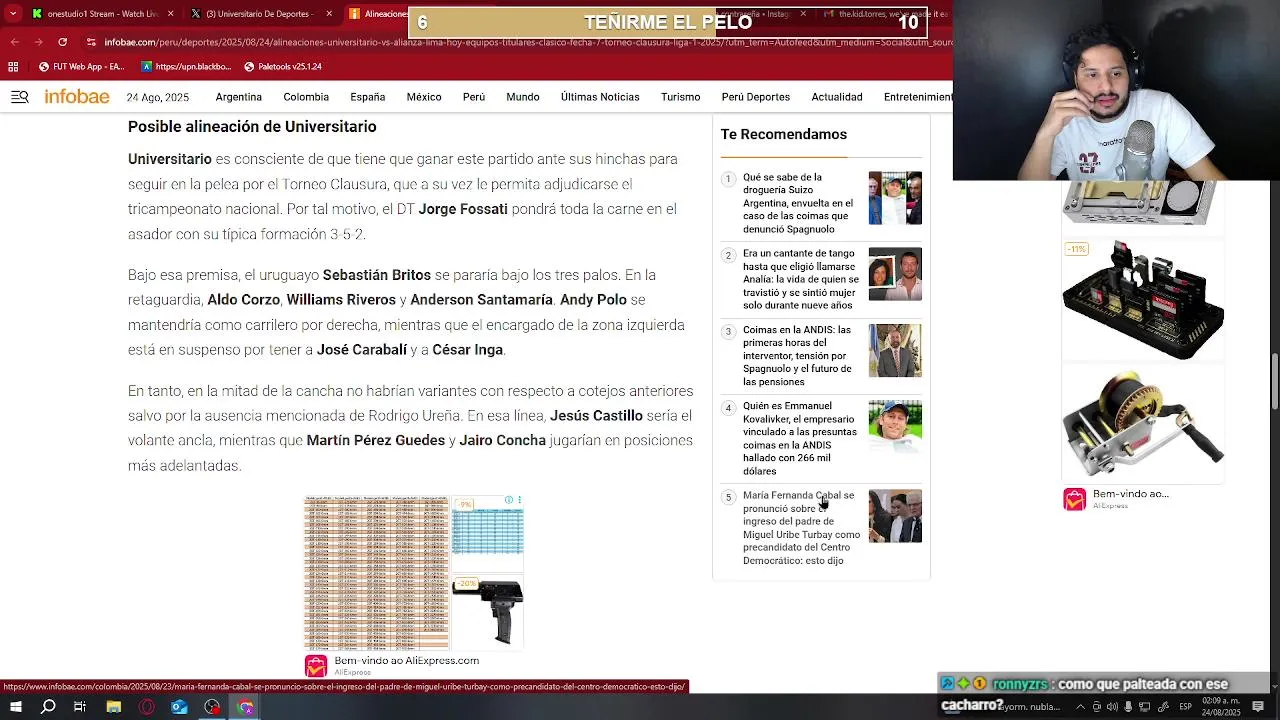Click the browser back arrow
1280x720 pixels.
click(15, 42)
